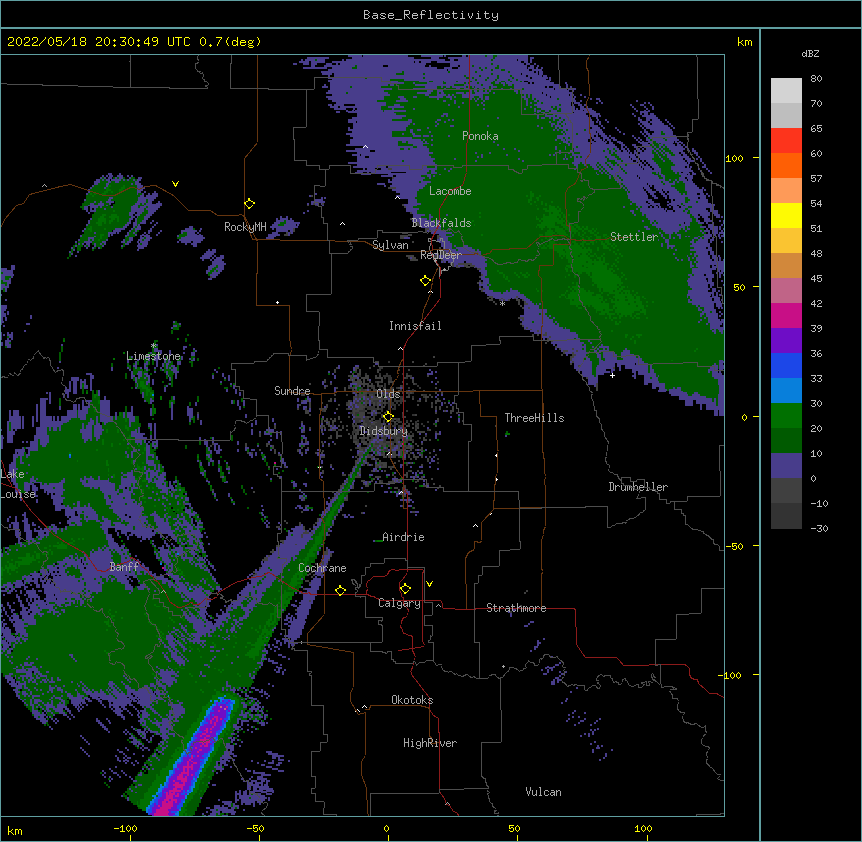The height and width of the screenshot is (842, 862).
Task: Click the RockyMH label
Action: pyautogui.click(x=245, y=227)
